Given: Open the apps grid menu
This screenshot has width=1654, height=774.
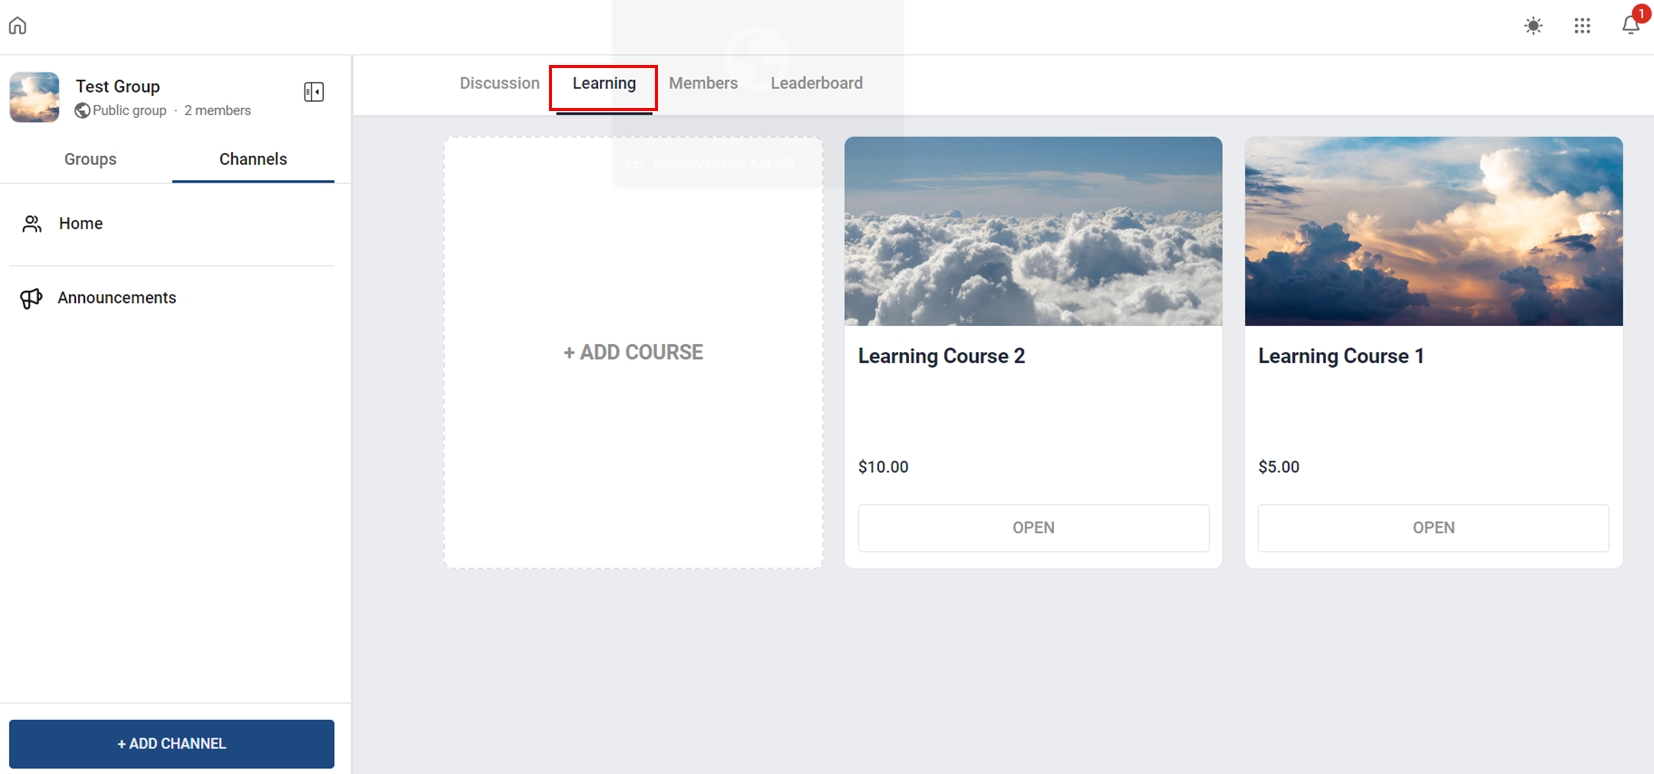Looking at the screenshot, I should tap(1582, 26).
